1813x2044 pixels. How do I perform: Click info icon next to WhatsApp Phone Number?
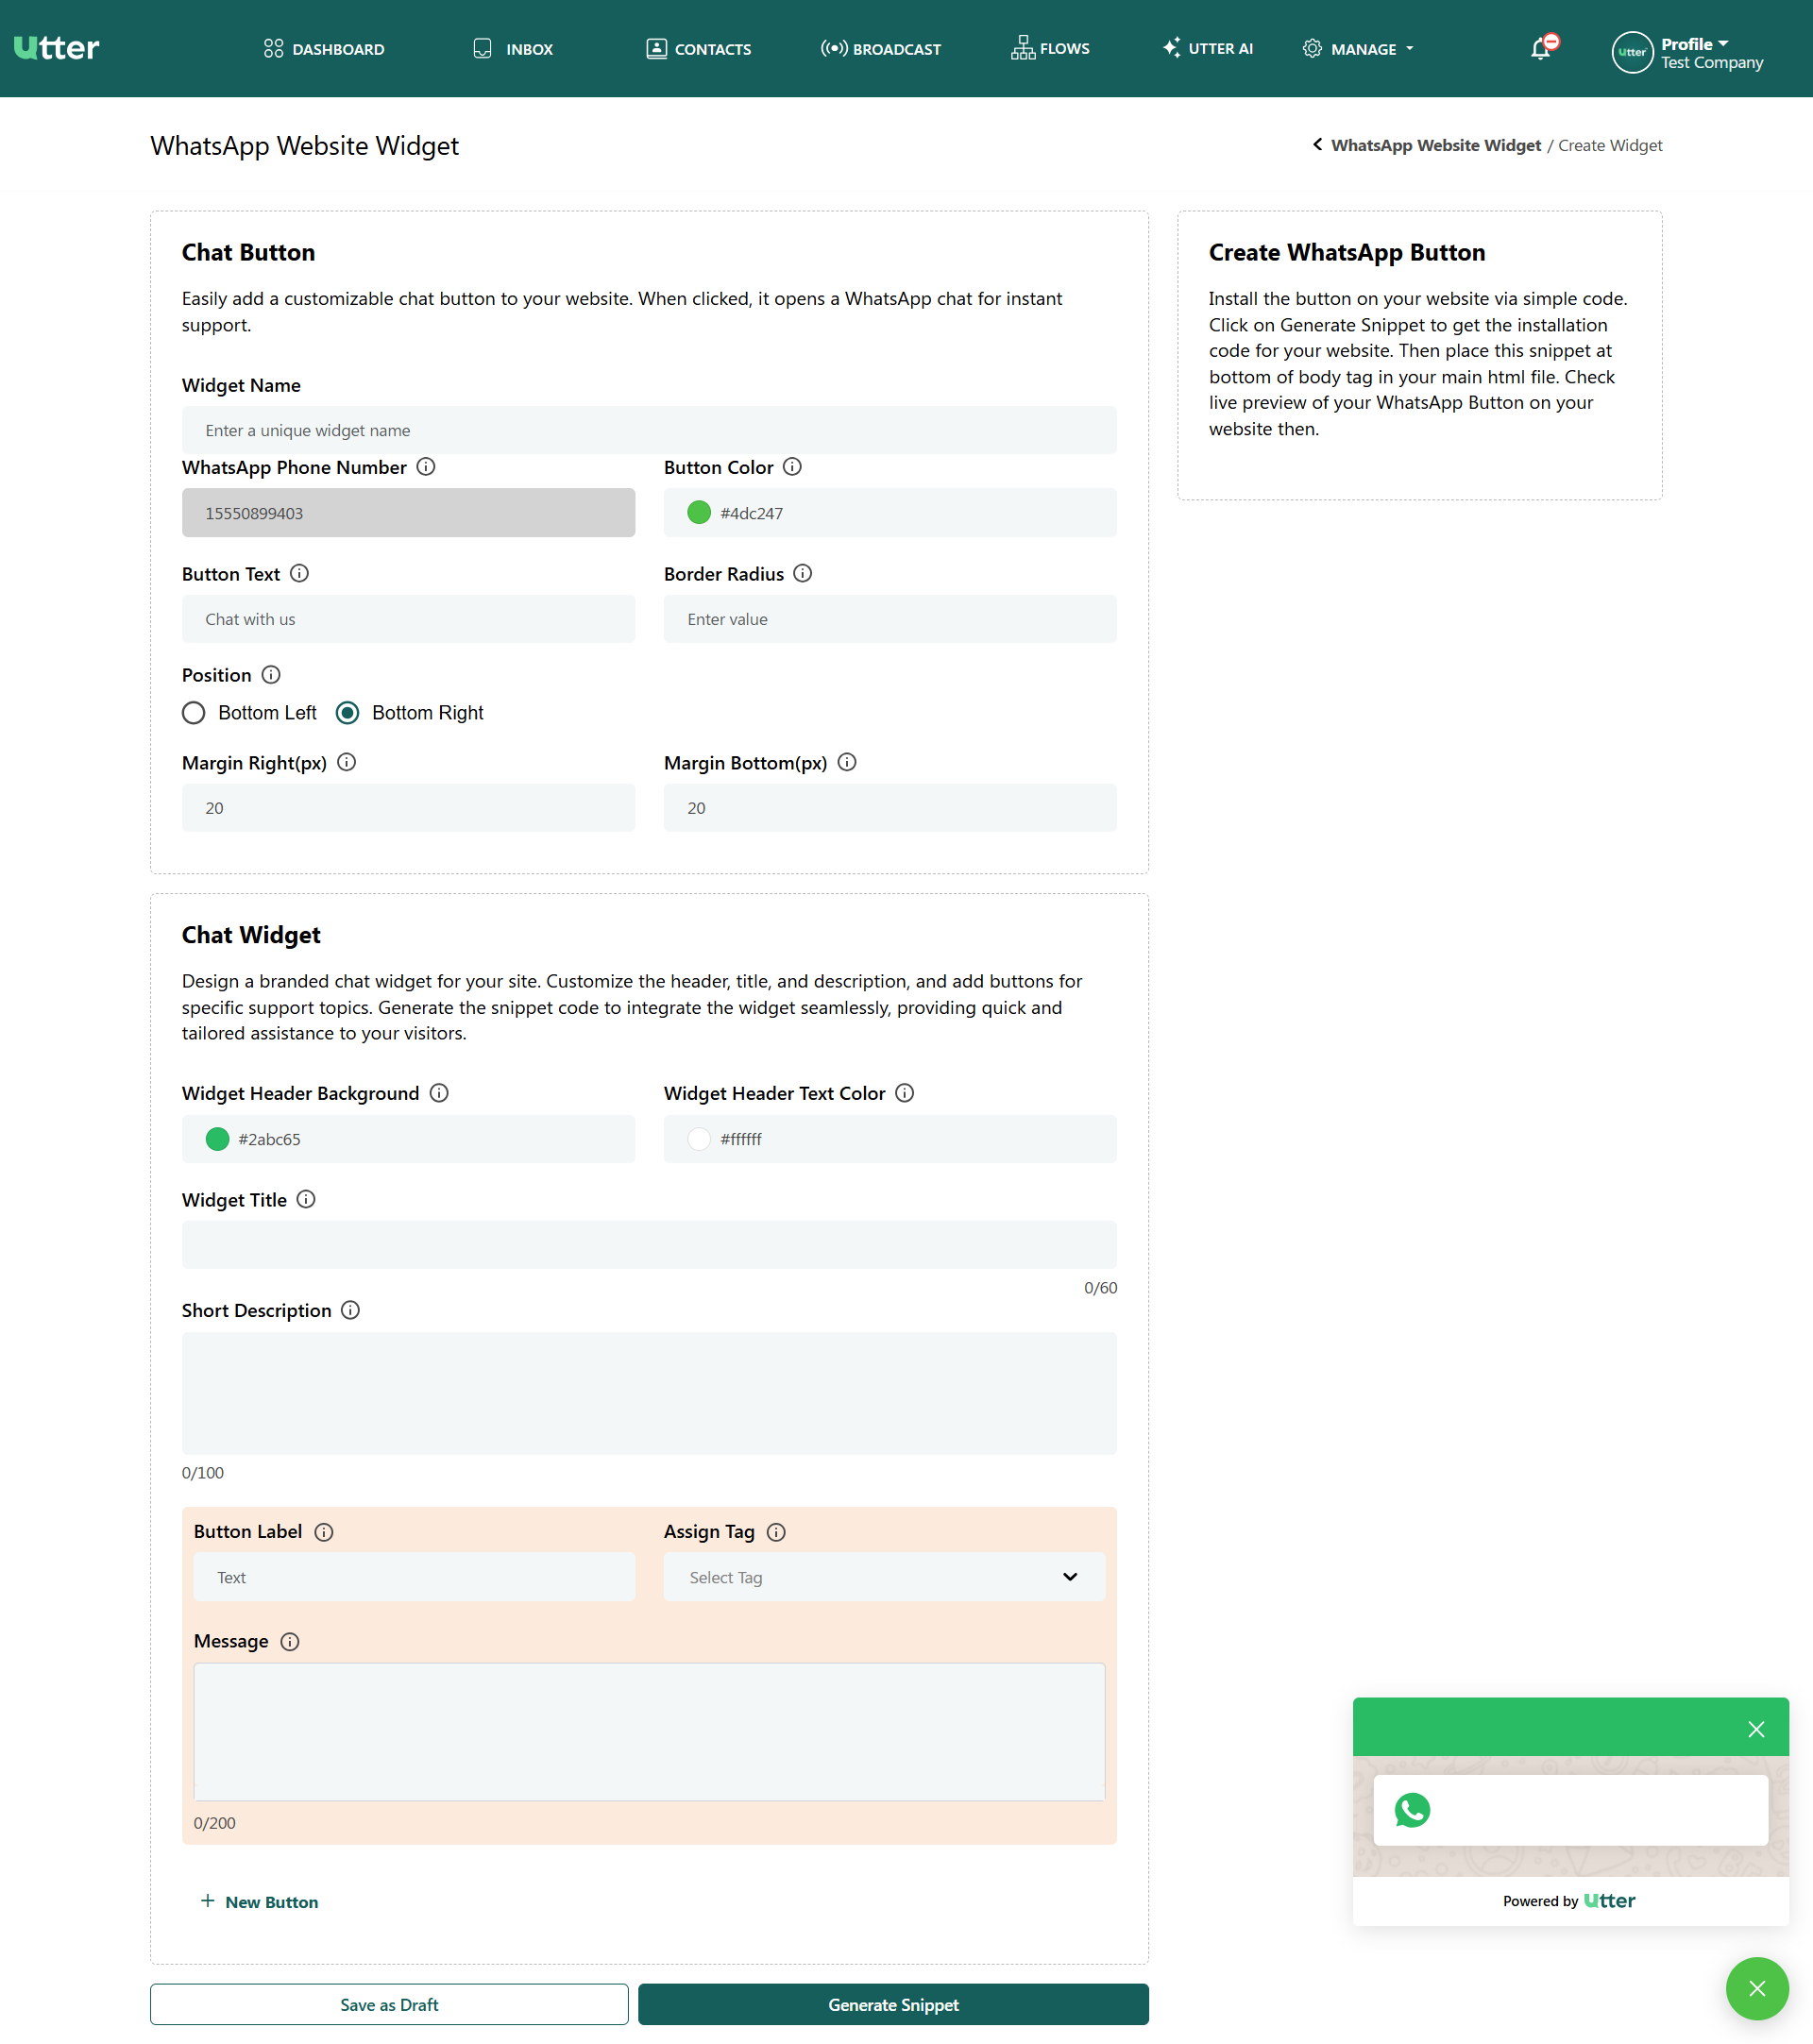(426, 467)
